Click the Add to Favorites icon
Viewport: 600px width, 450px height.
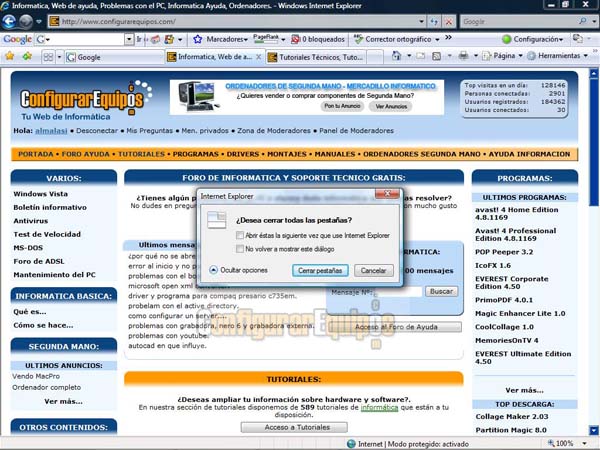[27, 56]
